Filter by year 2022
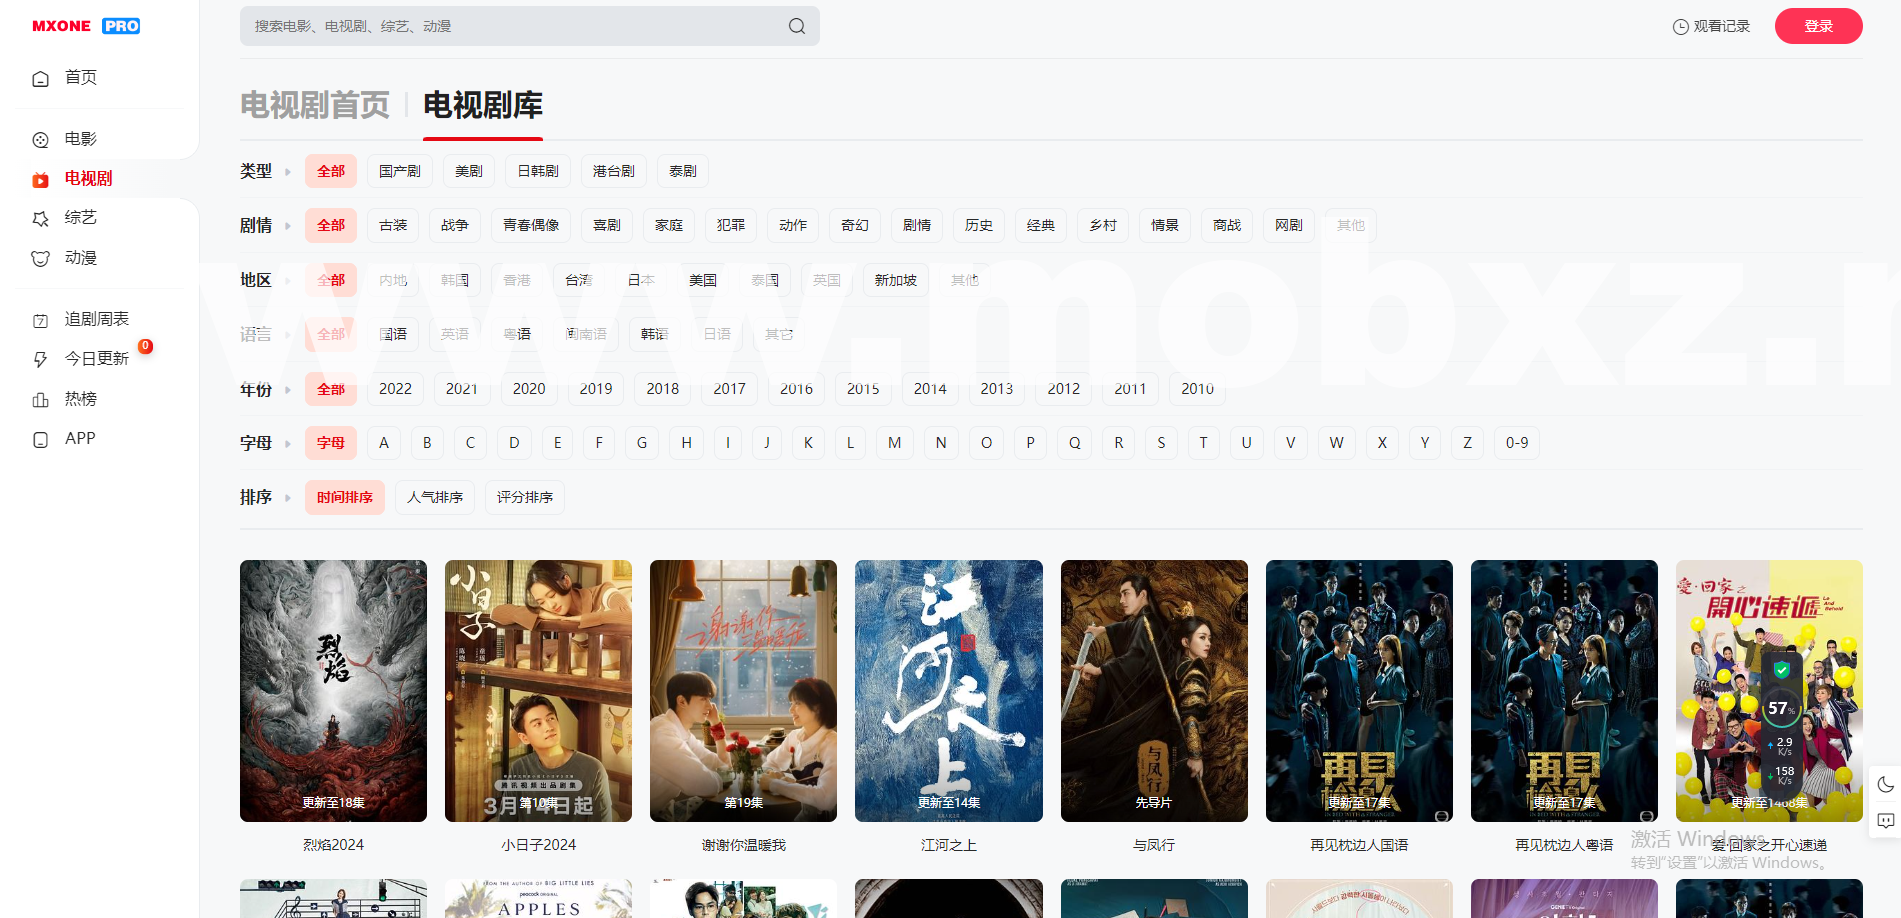1901x918 pixels. pos(395,389)
